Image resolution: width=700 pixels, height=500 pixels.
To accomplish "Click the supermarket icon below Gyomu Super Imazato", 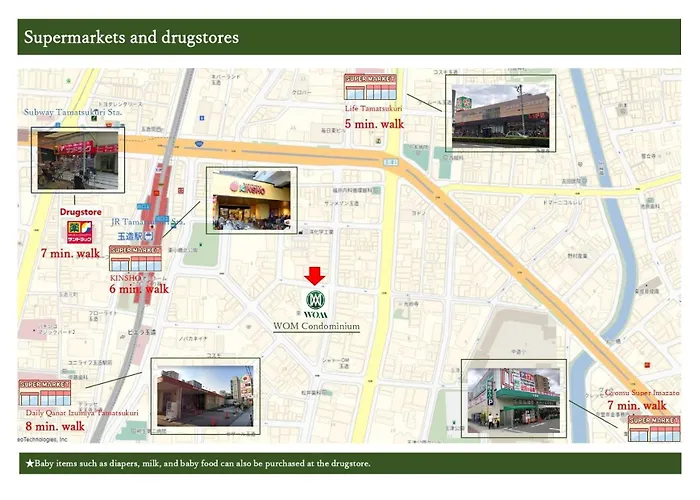I will (x=654, y=429).
